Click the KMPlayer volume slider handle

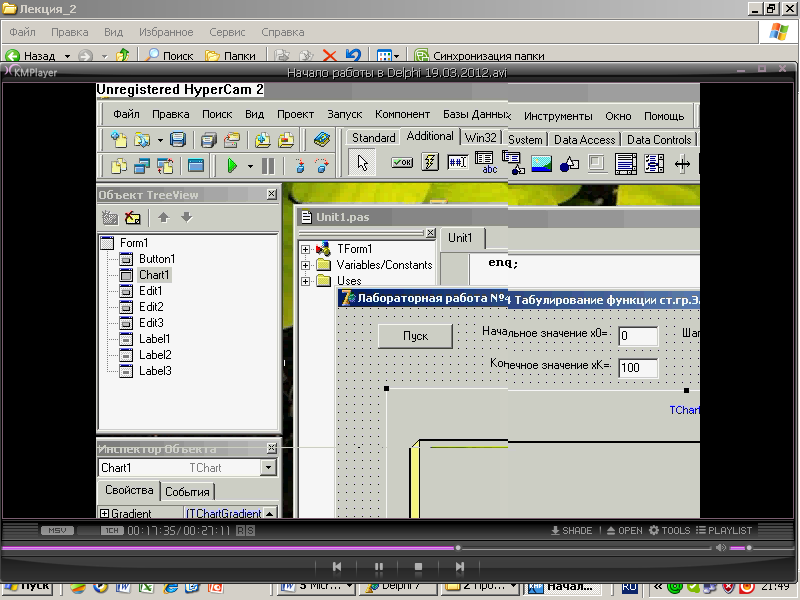[748, 548]
